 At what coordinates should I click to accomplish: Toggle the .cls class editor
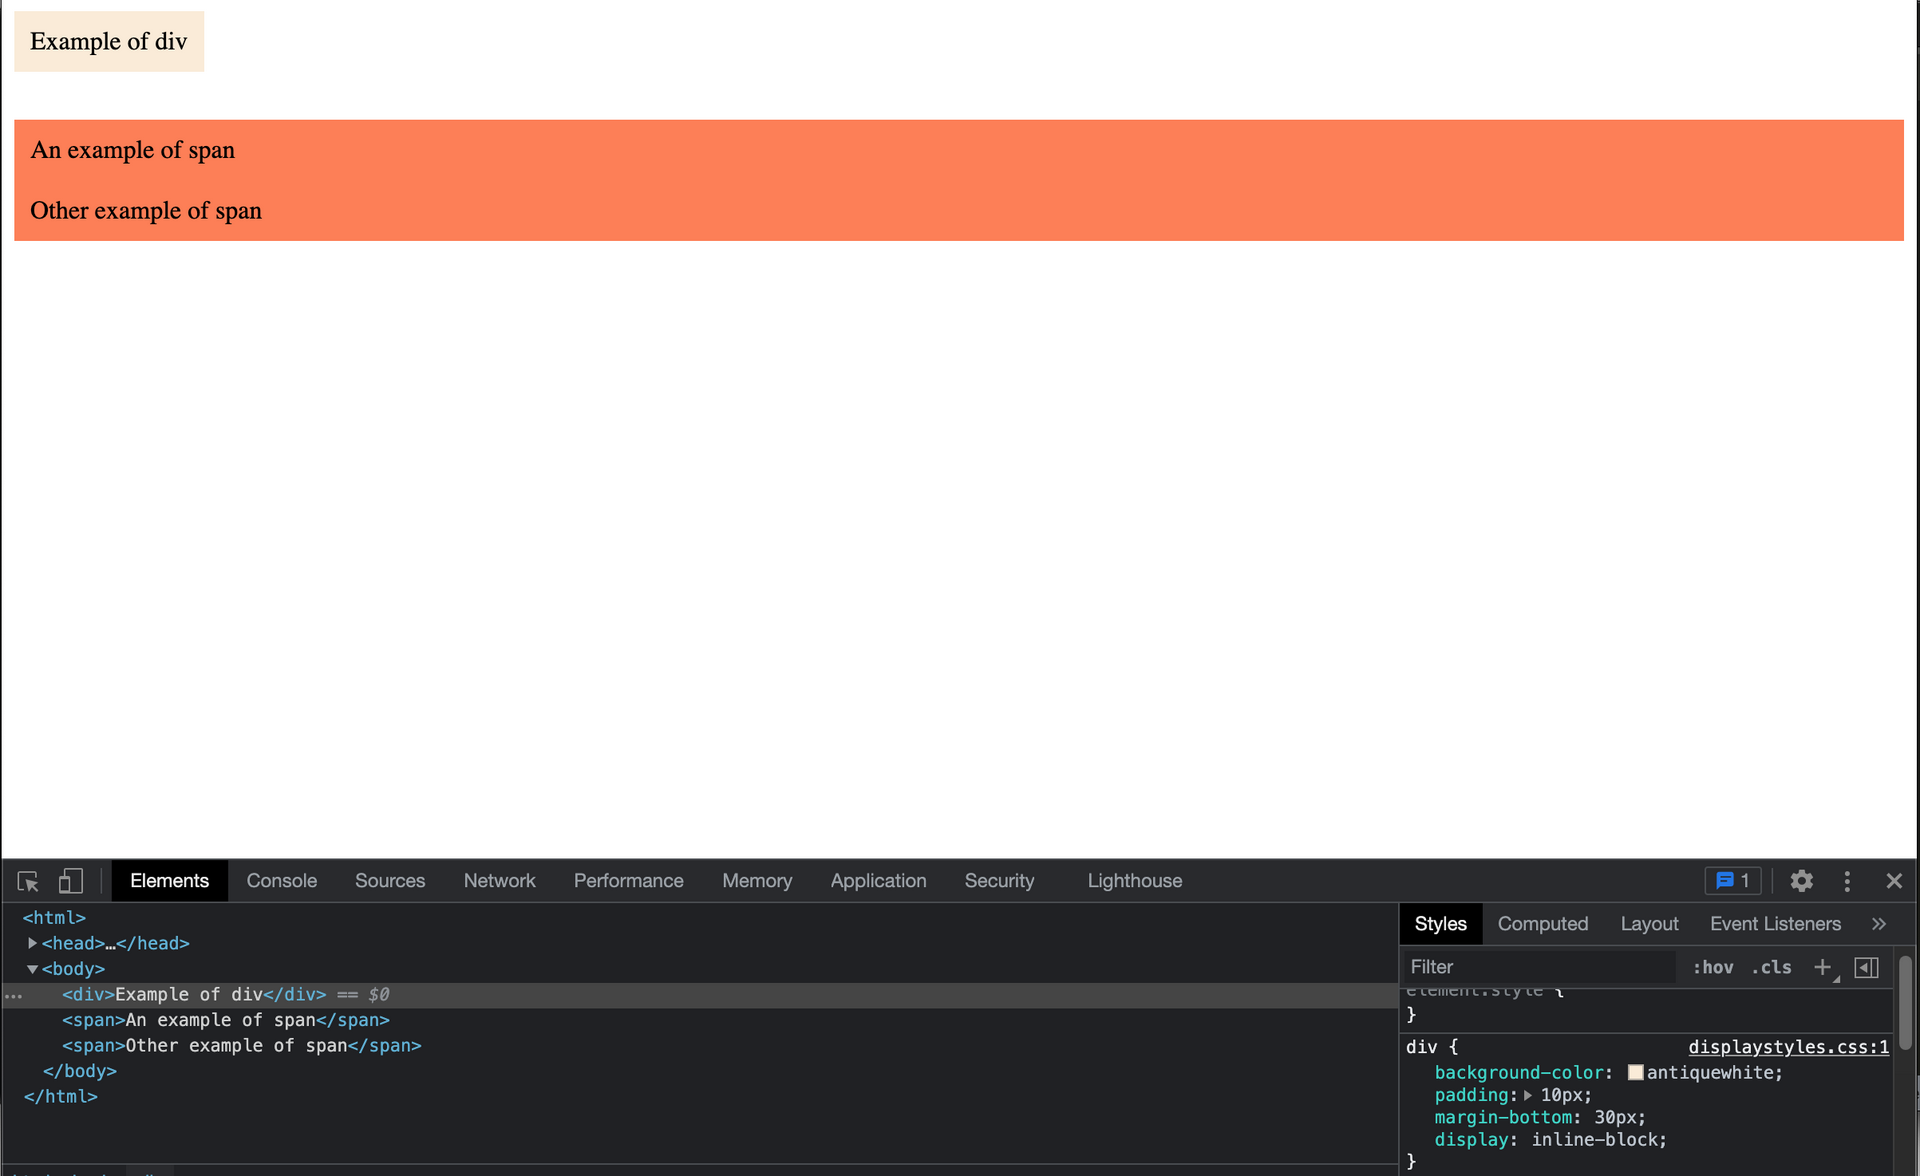(x=1771, y=967)
